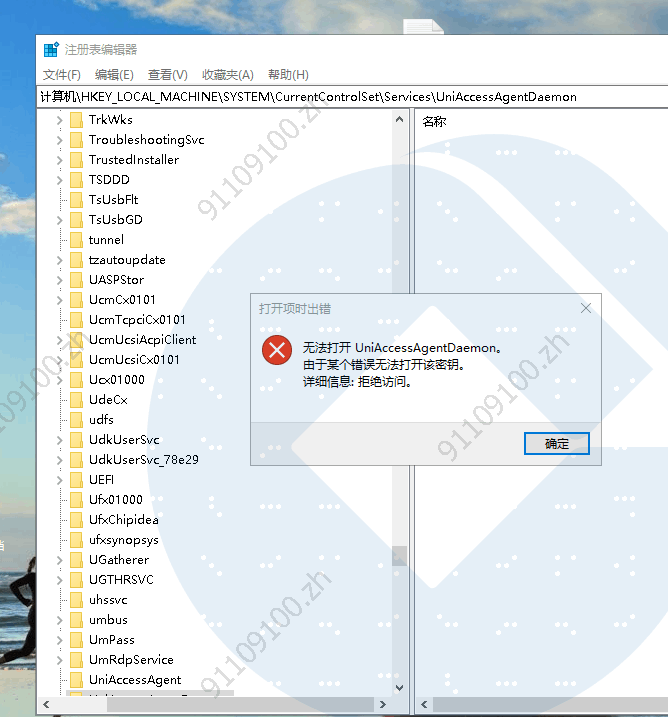Image resolution: width=668 pixels, height=717 pixels.
Task: Click the registry path address bar
Action: click(352, 97)
